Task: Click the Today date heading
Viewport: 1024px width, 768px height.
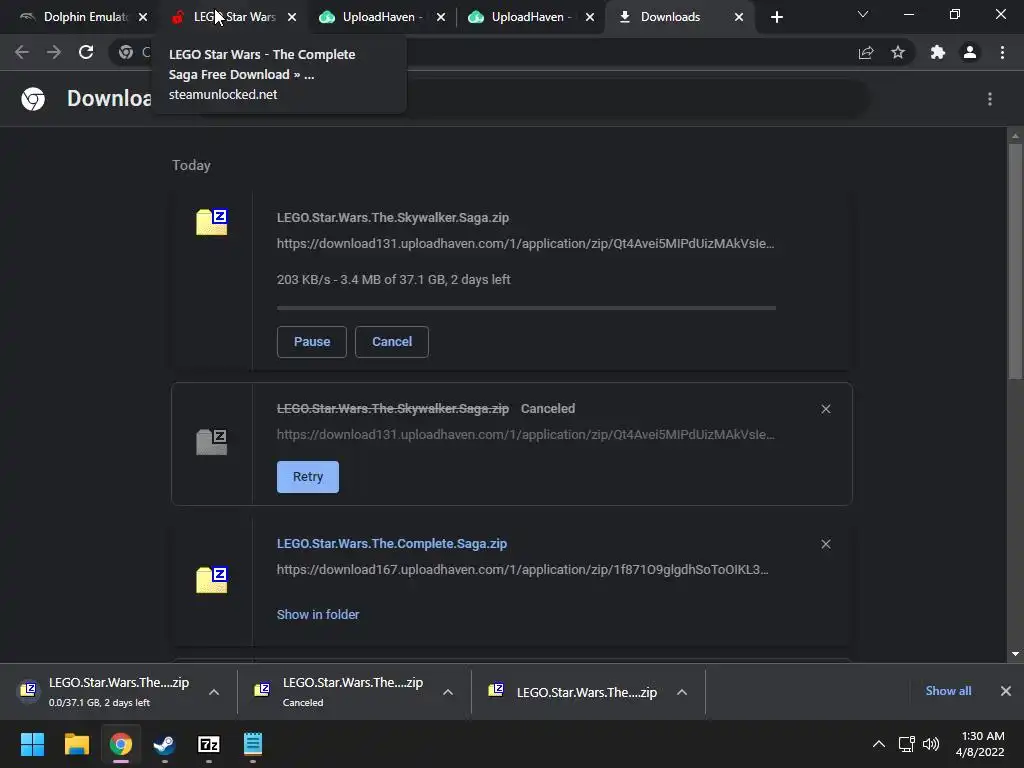Action: [191, 165]
